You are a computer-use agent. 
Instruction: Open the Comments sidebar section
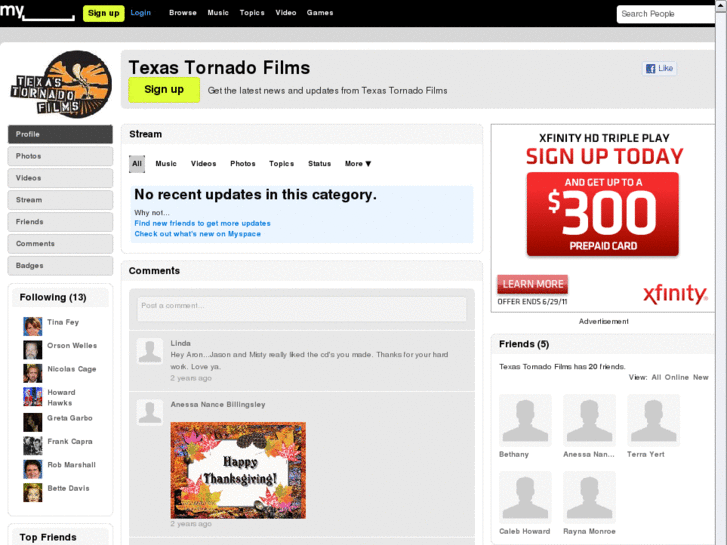60,244
